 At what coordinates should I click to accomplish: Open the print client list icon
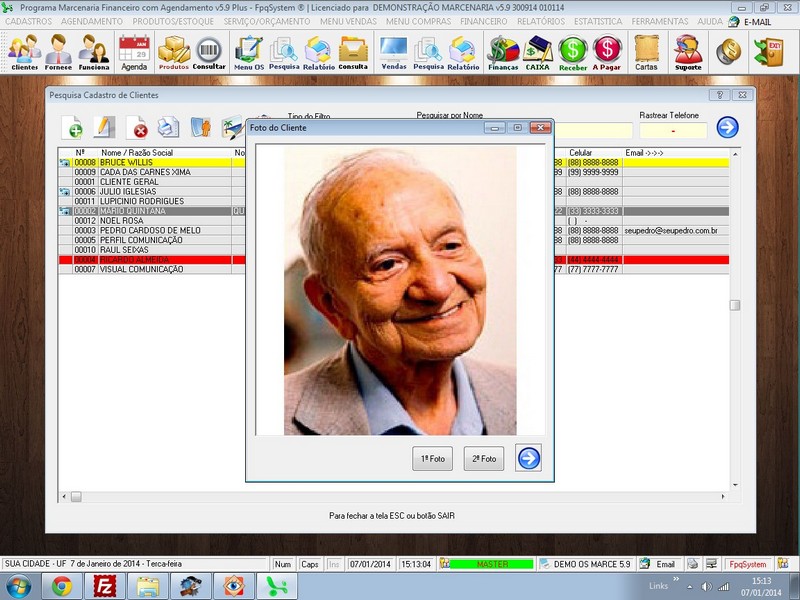click(169, 129)
